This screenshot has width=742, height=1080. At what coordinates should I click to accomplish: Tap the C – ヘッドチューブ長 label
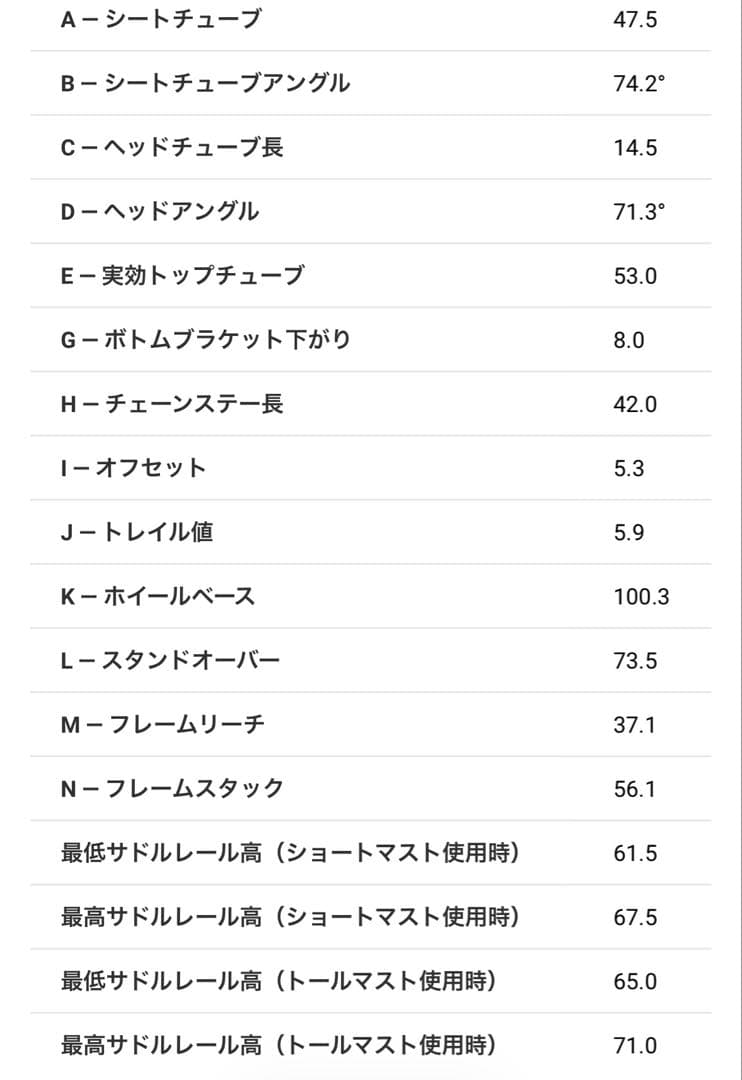(172, 147)
